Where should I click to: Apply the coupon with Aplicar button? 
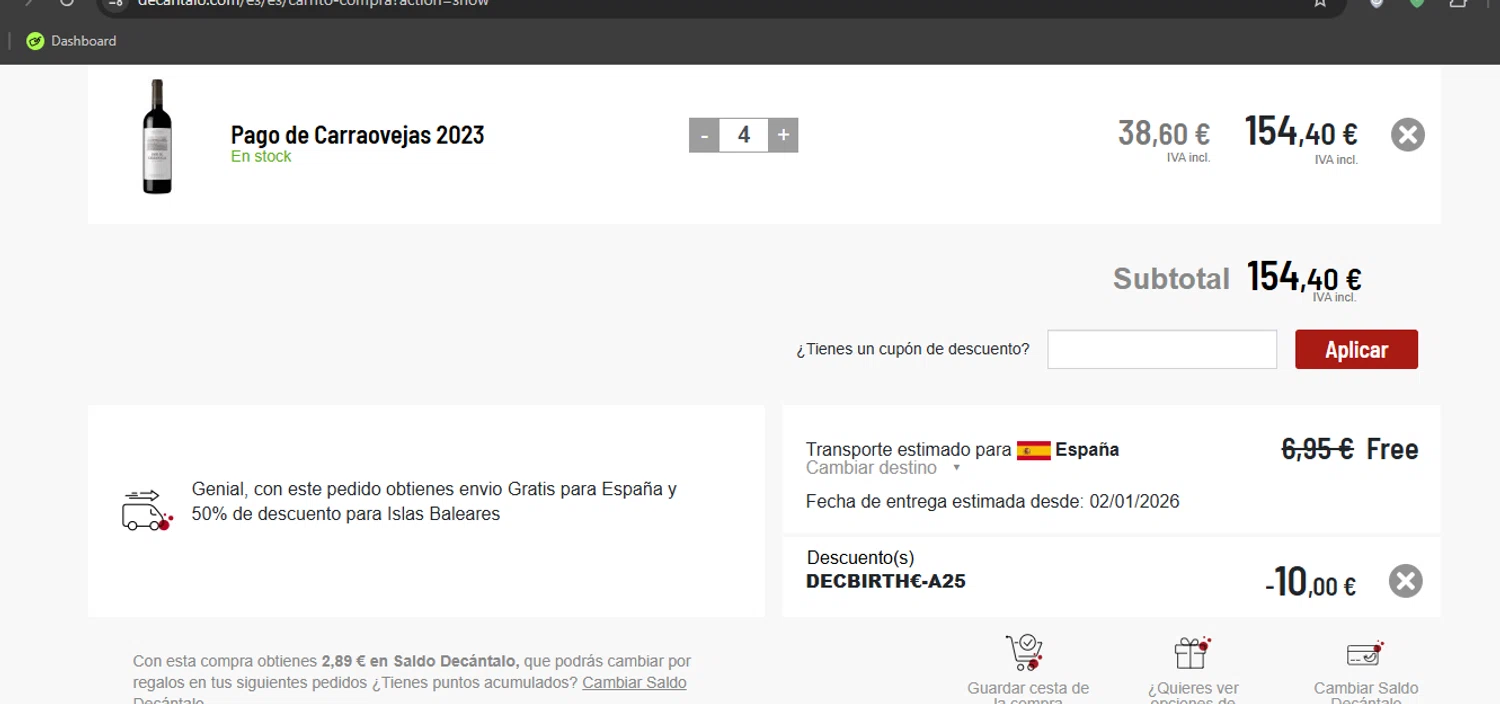(x=1356, y=349)
